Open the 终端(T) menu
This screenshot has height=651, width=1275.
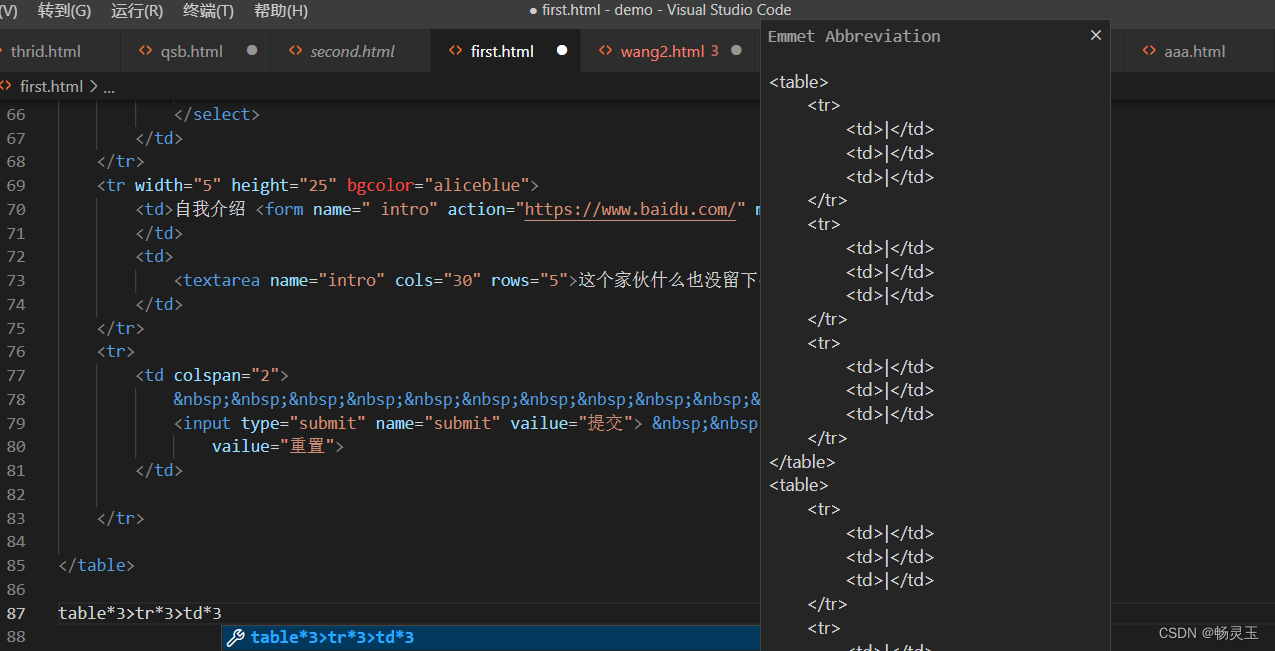coord(207,11)
